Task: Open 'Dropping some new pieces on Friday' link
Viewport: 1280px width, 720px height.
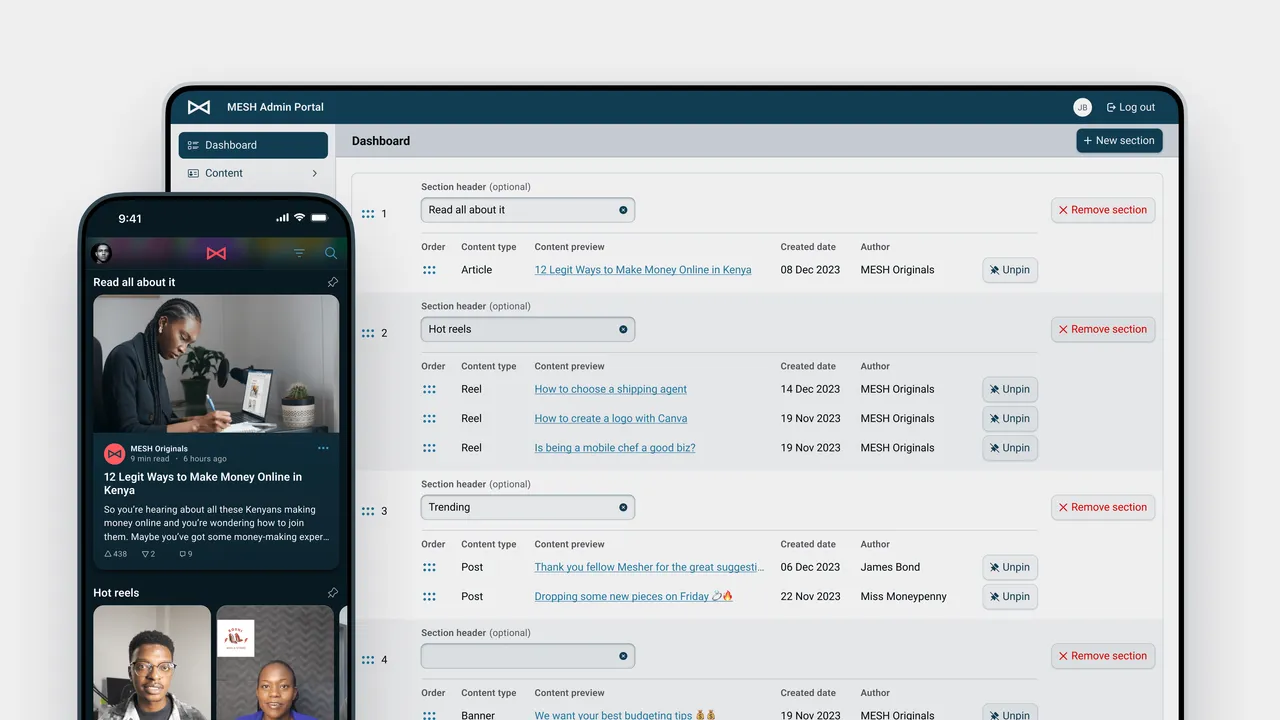Action: pyautogui.click(x=634, y=597)
